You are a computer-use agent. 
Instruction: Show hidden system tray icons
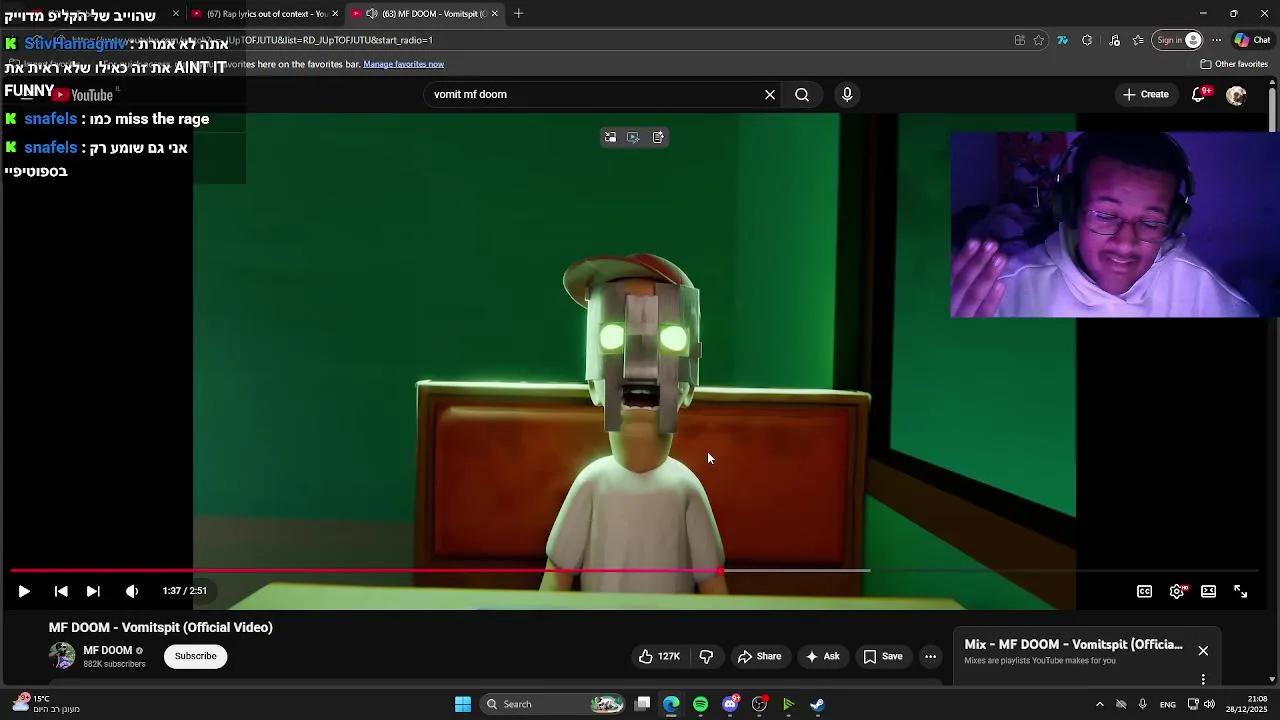pyautogui.click(x=1099, y=704)
